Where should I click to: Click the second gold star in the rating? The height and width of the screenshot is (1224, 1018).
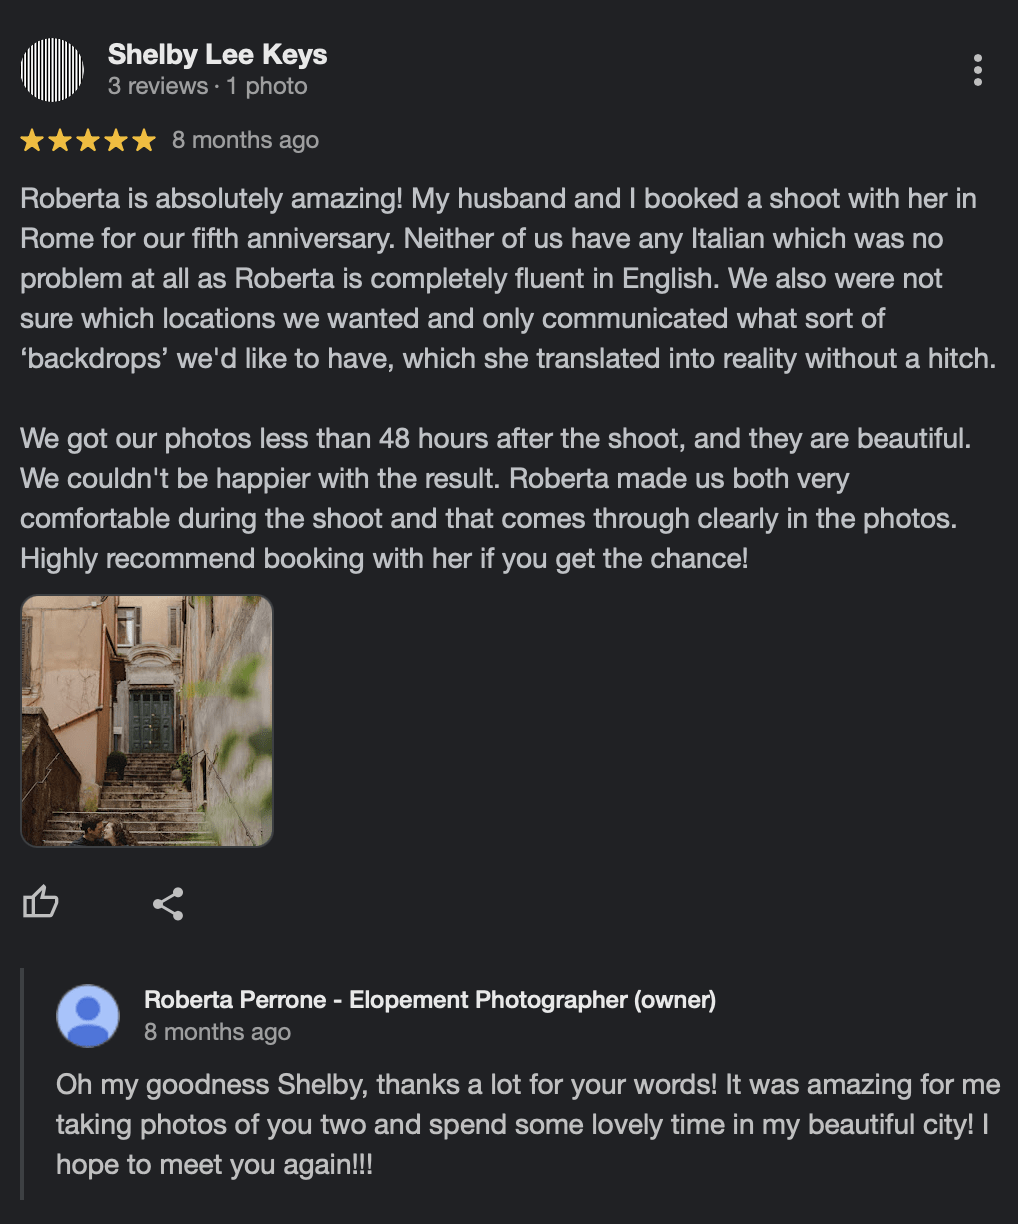pos(60,141)
